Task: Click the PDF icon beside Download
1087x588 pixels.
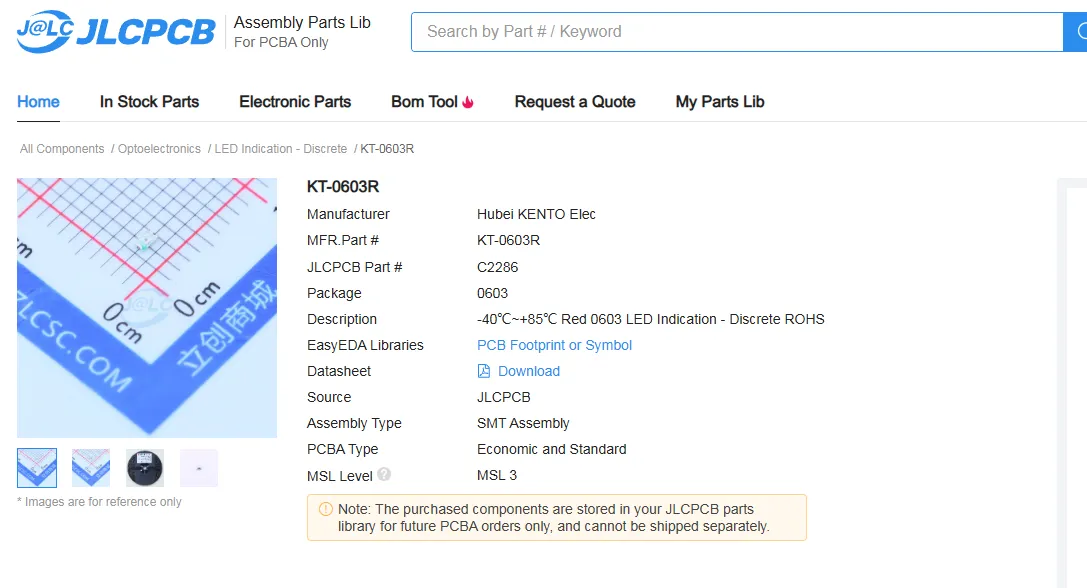Action: (x=484, y=371)
